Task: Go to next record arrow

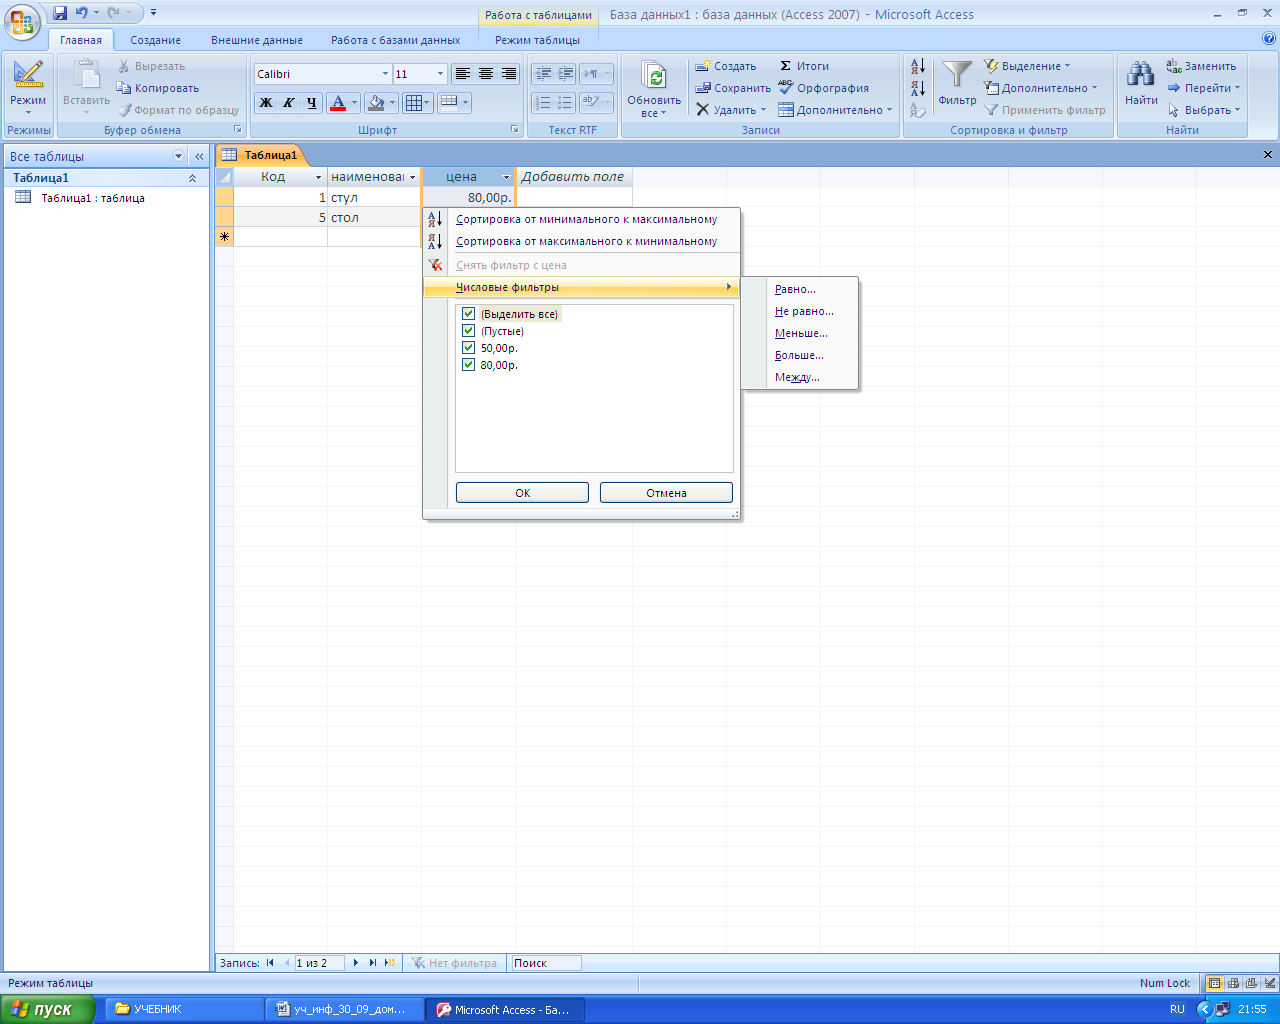Action: tap(355, 963)
